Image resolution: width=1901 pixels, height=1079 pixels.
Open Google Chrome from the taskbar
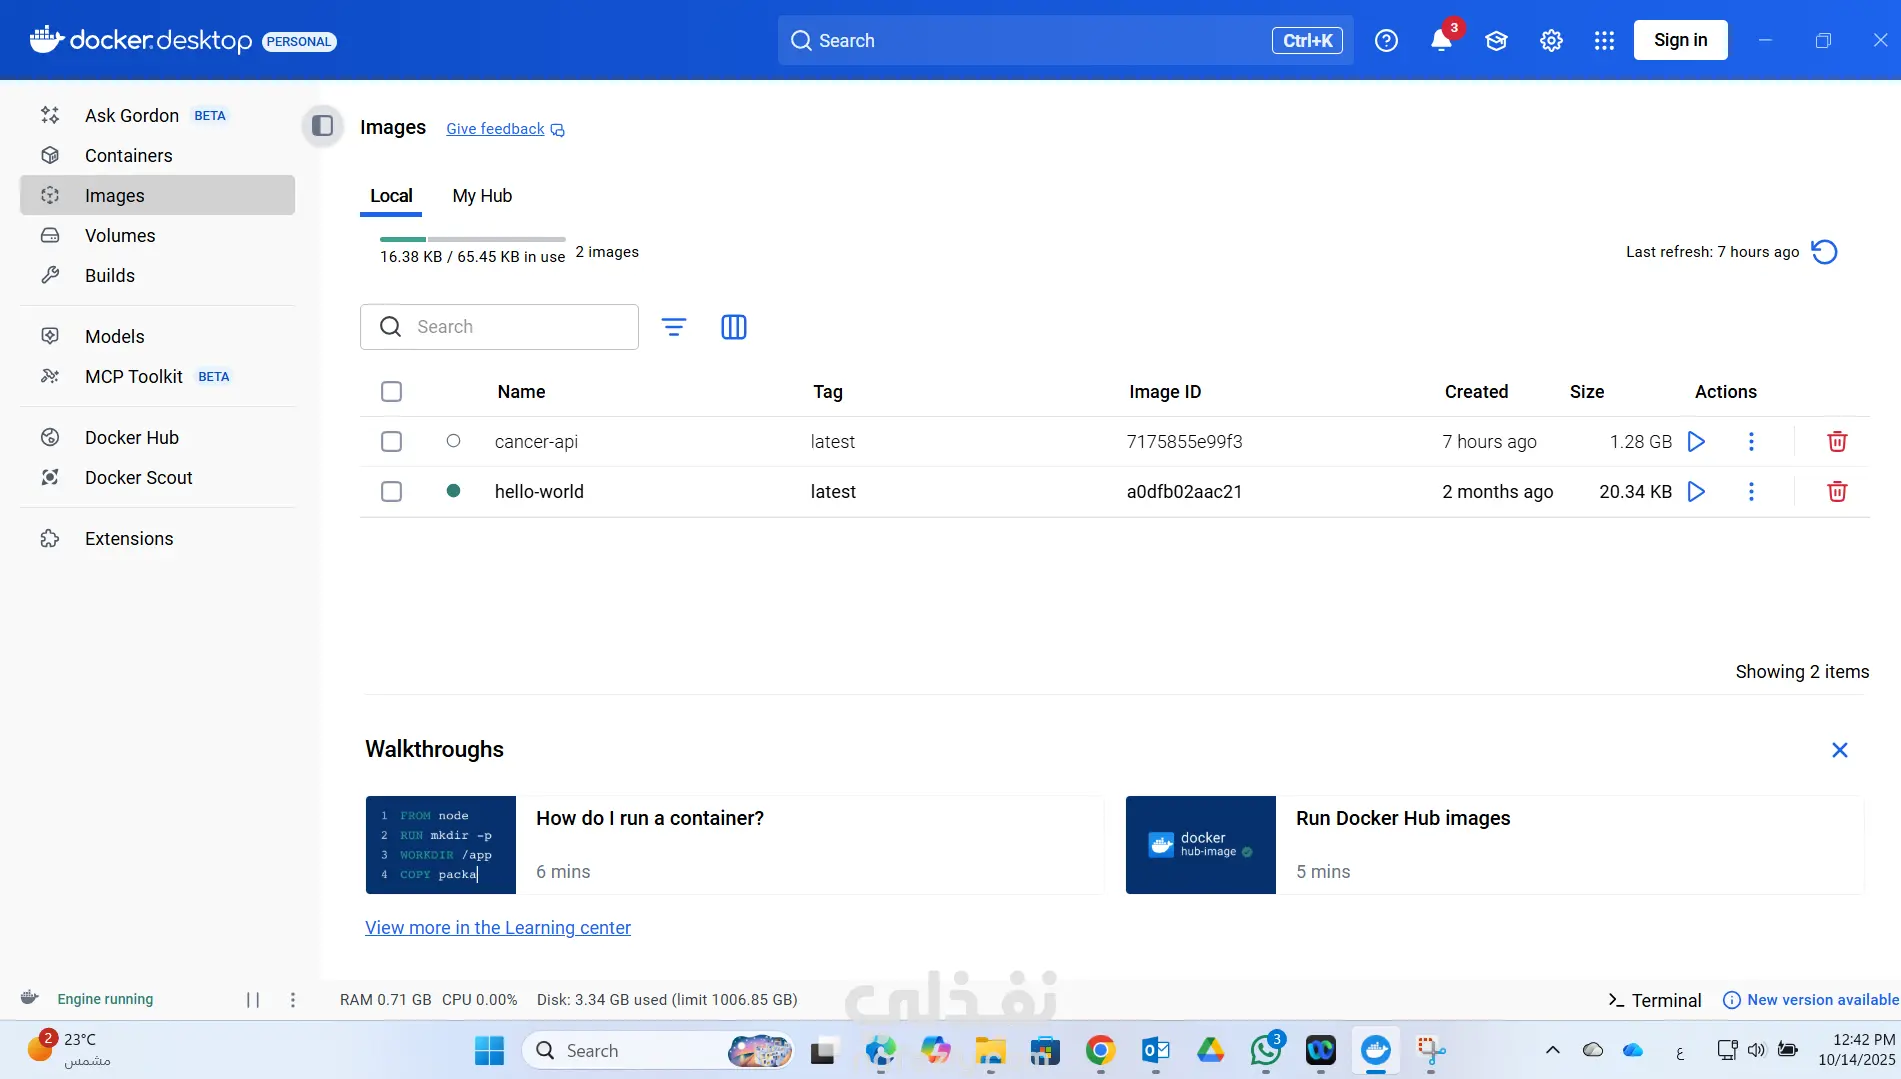pyautogui.click(x=1100, y=1051)
